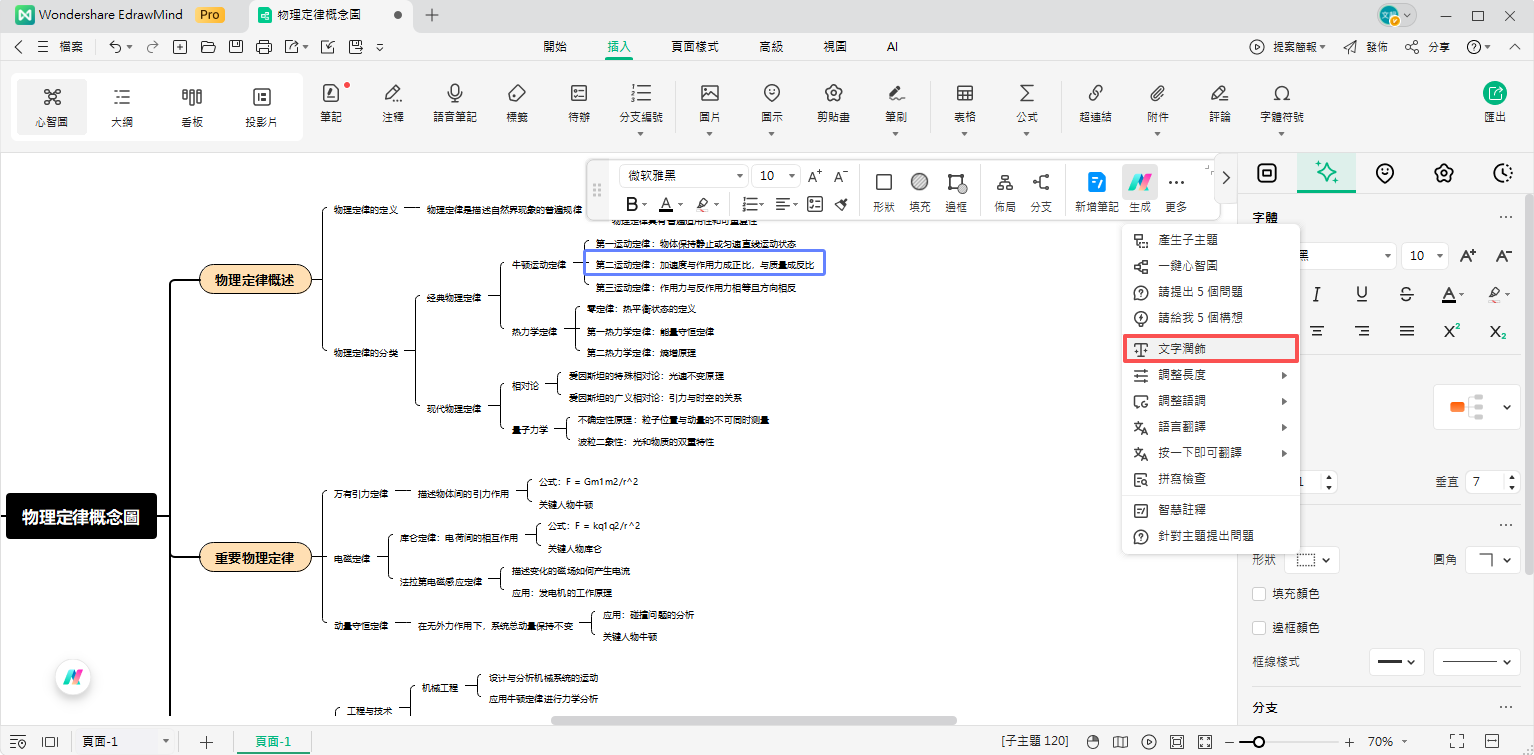Open the 語音筆記 voice note tool
The width and height of the screenshot is (1534, 755).
tap(455, 101)
